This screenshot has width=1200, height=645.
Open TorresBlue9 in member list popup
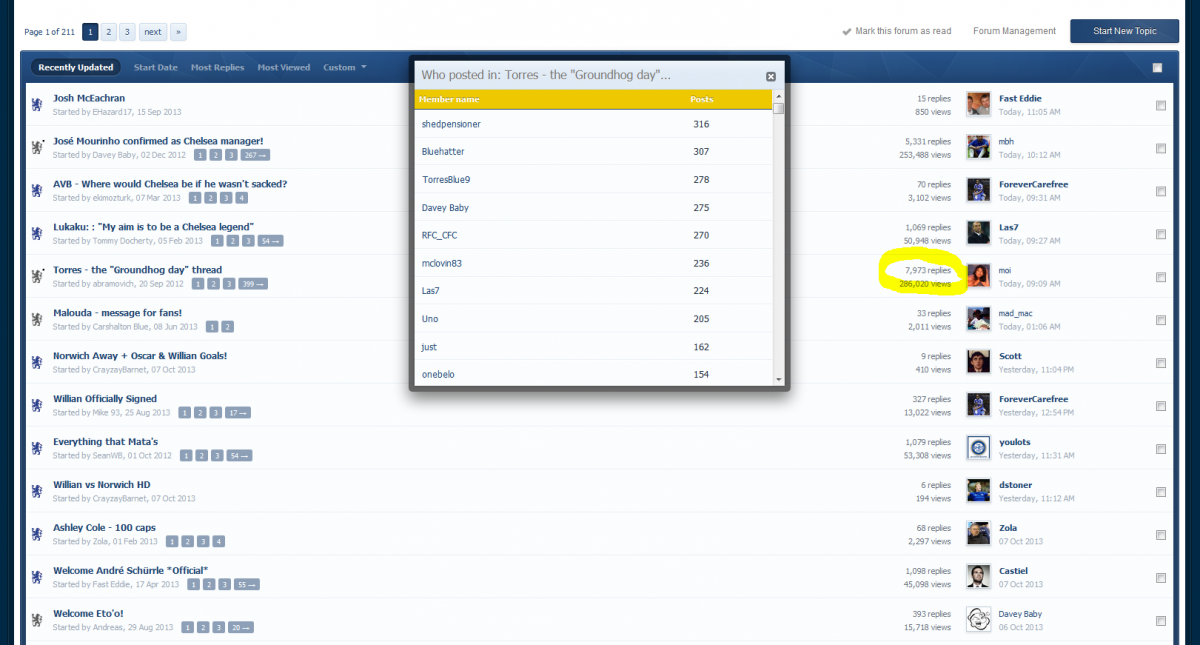tap(446, 180)
